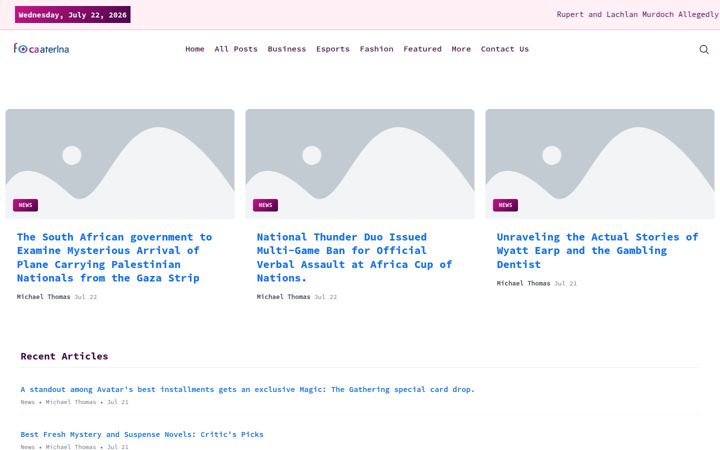Click the caaterina site logo
Screen dimensions: 720x450
pos(41,48)
